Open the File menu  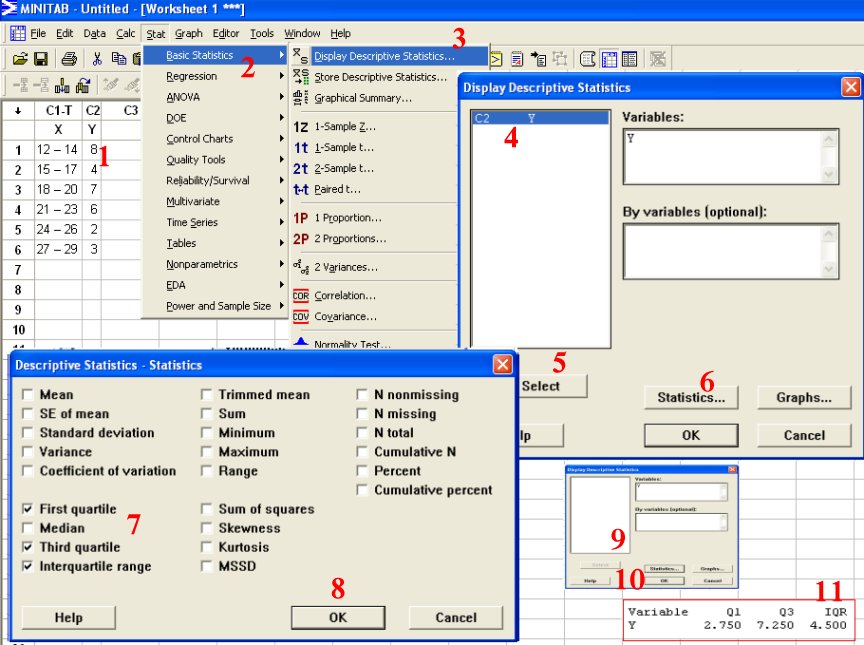tap(38, 34)
